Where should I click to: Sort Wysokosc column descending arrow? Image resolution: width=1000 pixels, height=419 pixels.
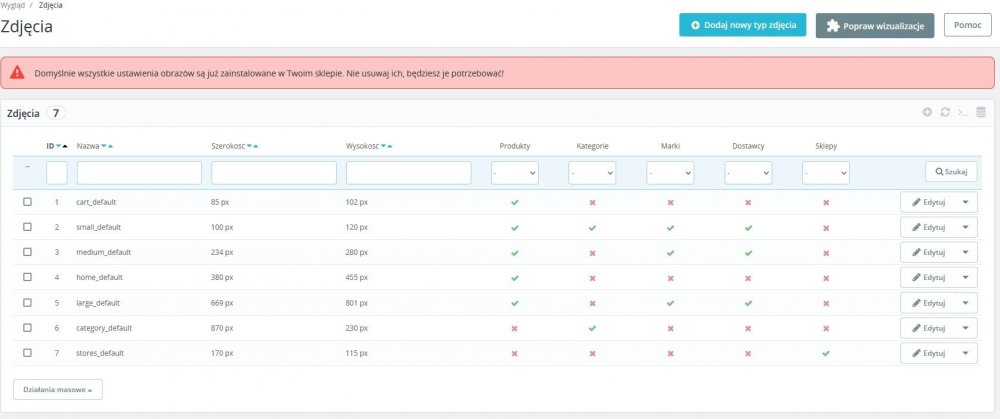[383, 146]
